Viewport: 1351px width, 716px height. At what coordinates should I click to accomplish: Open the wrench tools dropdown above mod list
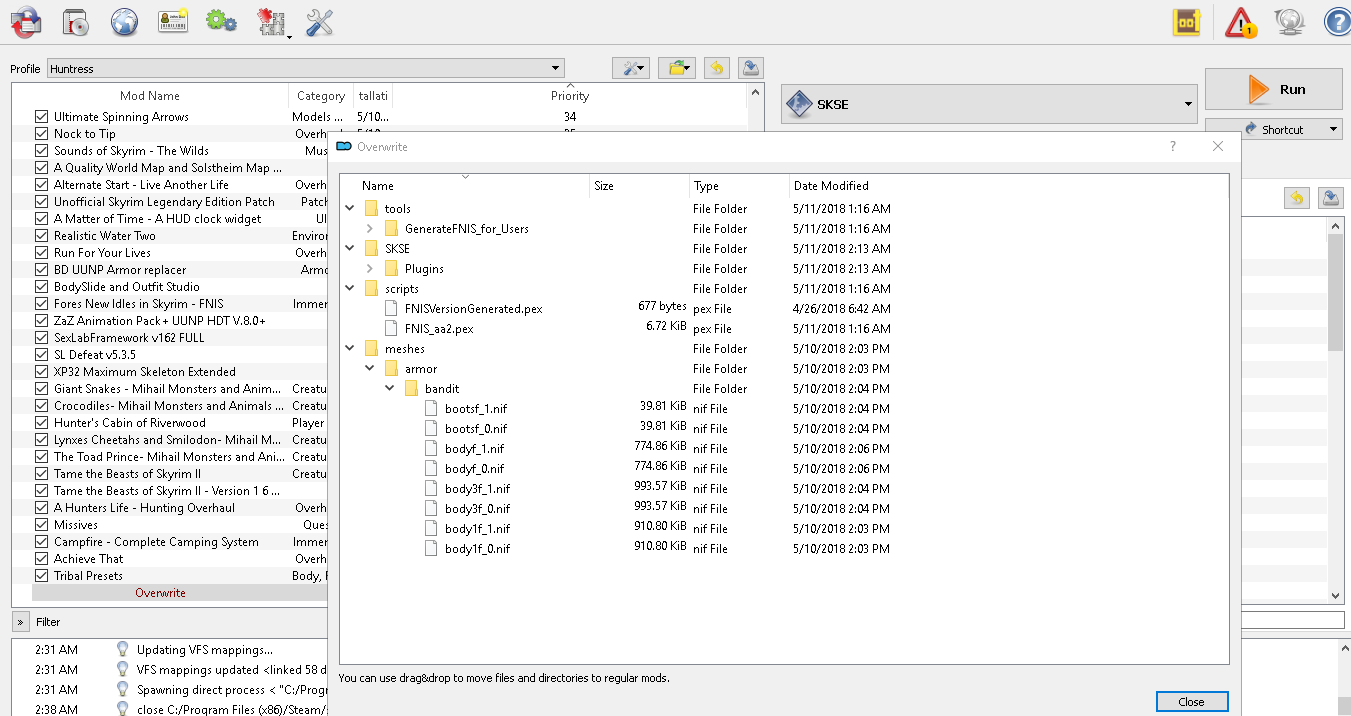[632, 68]
